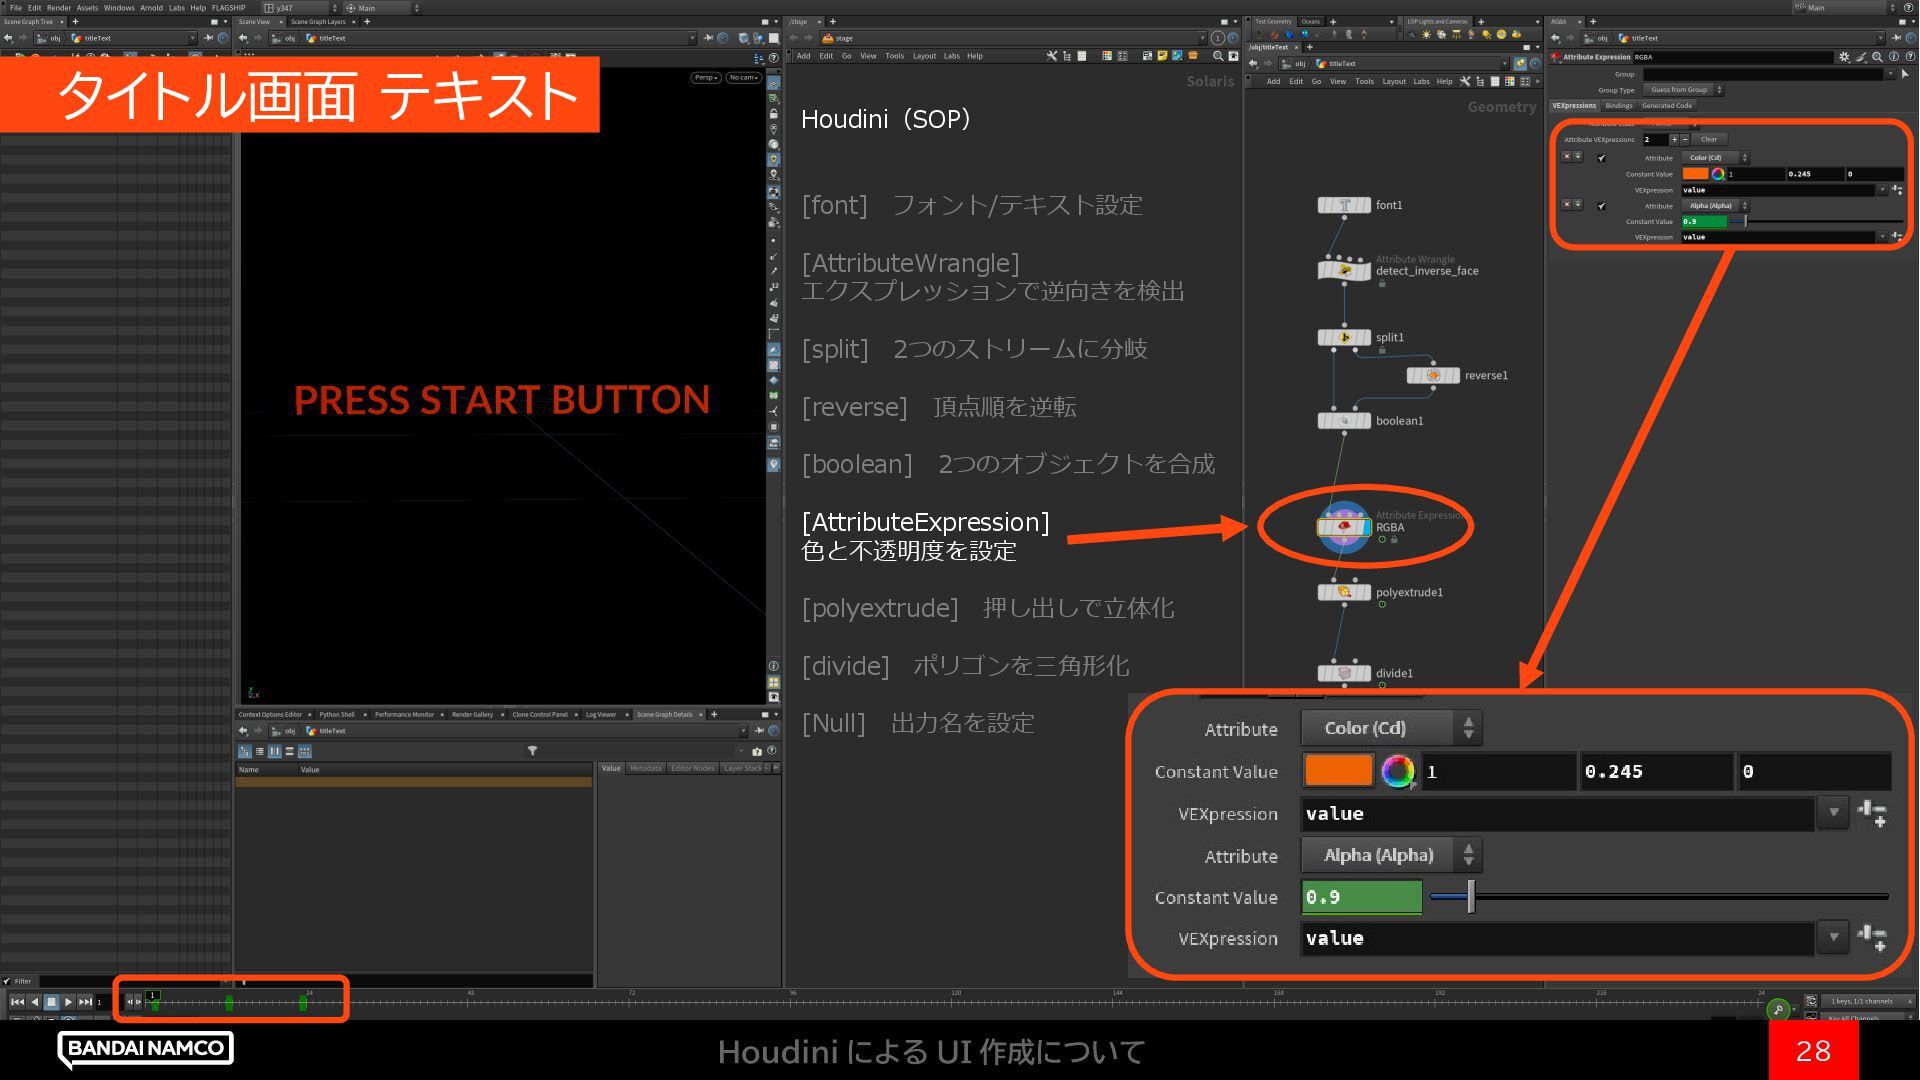Toggle the Color (Cd) expression enable checkbox

click(x=1602, y=158)
